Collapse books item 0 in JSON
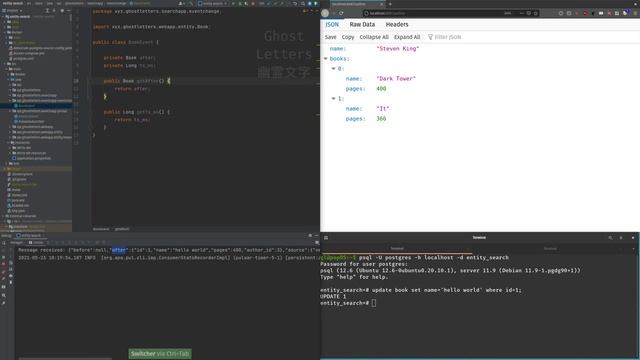The width and height of the screenshot is (640, 360). point(333,69)
